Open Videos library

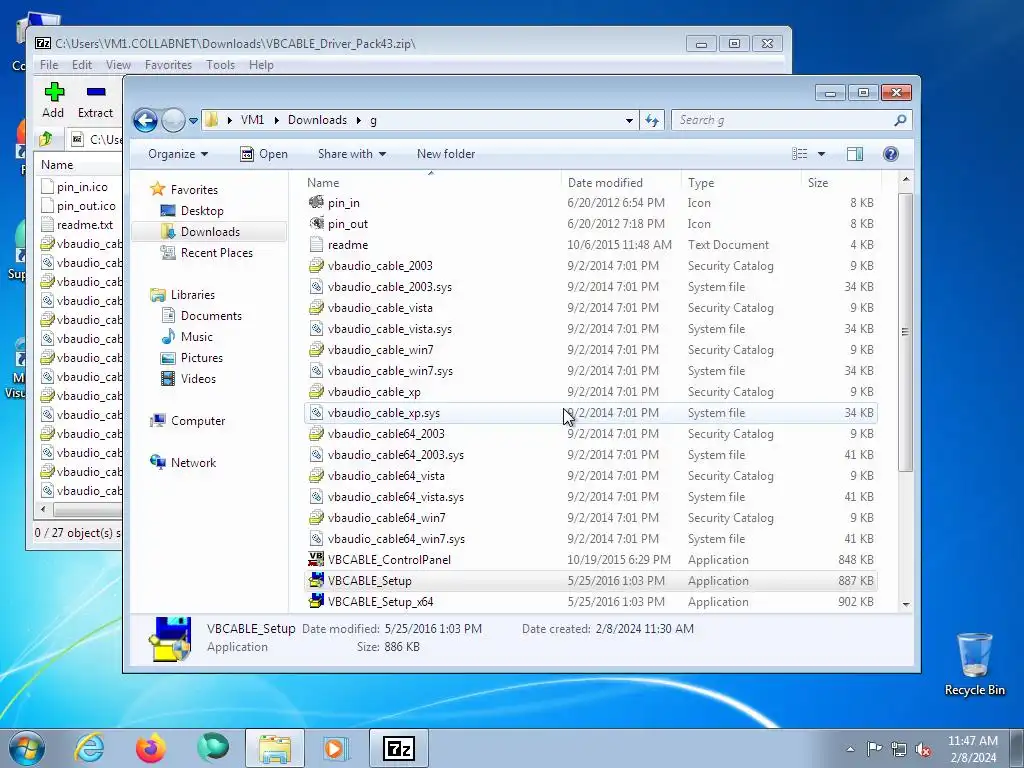point(188,379)
